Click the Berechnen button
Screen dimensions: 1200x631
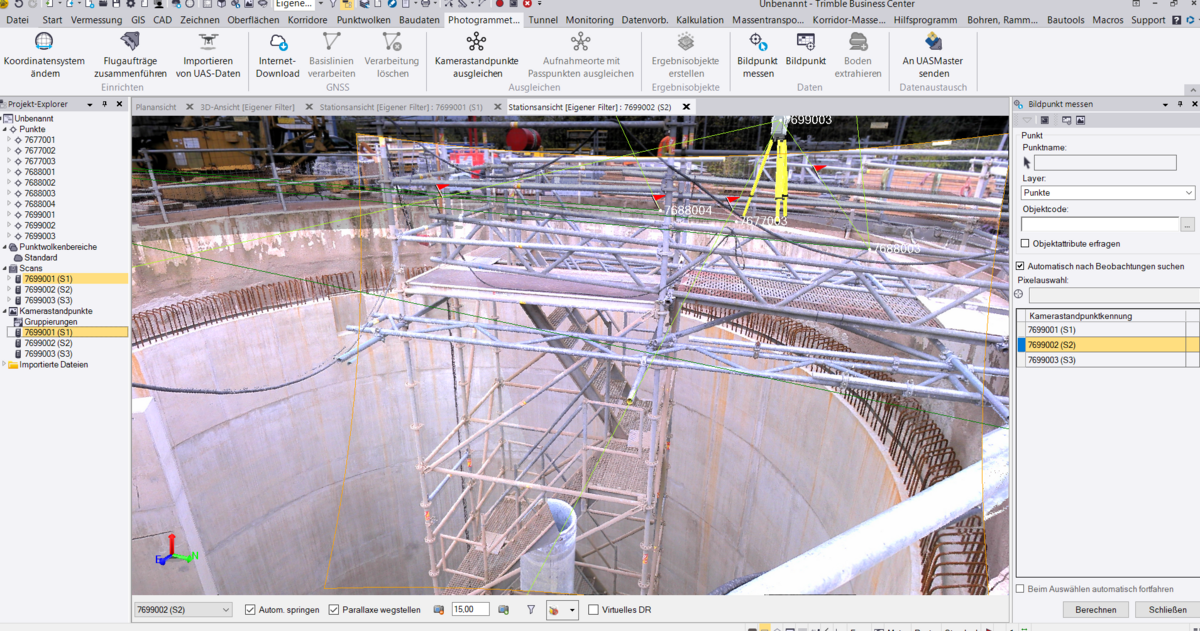coord(1096,609)
